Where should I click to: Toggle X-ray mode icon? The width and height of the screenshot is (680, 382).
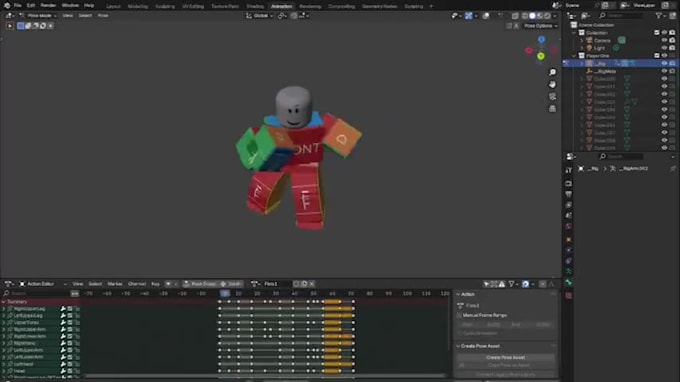pyautogui.click(x=515, y=16)
